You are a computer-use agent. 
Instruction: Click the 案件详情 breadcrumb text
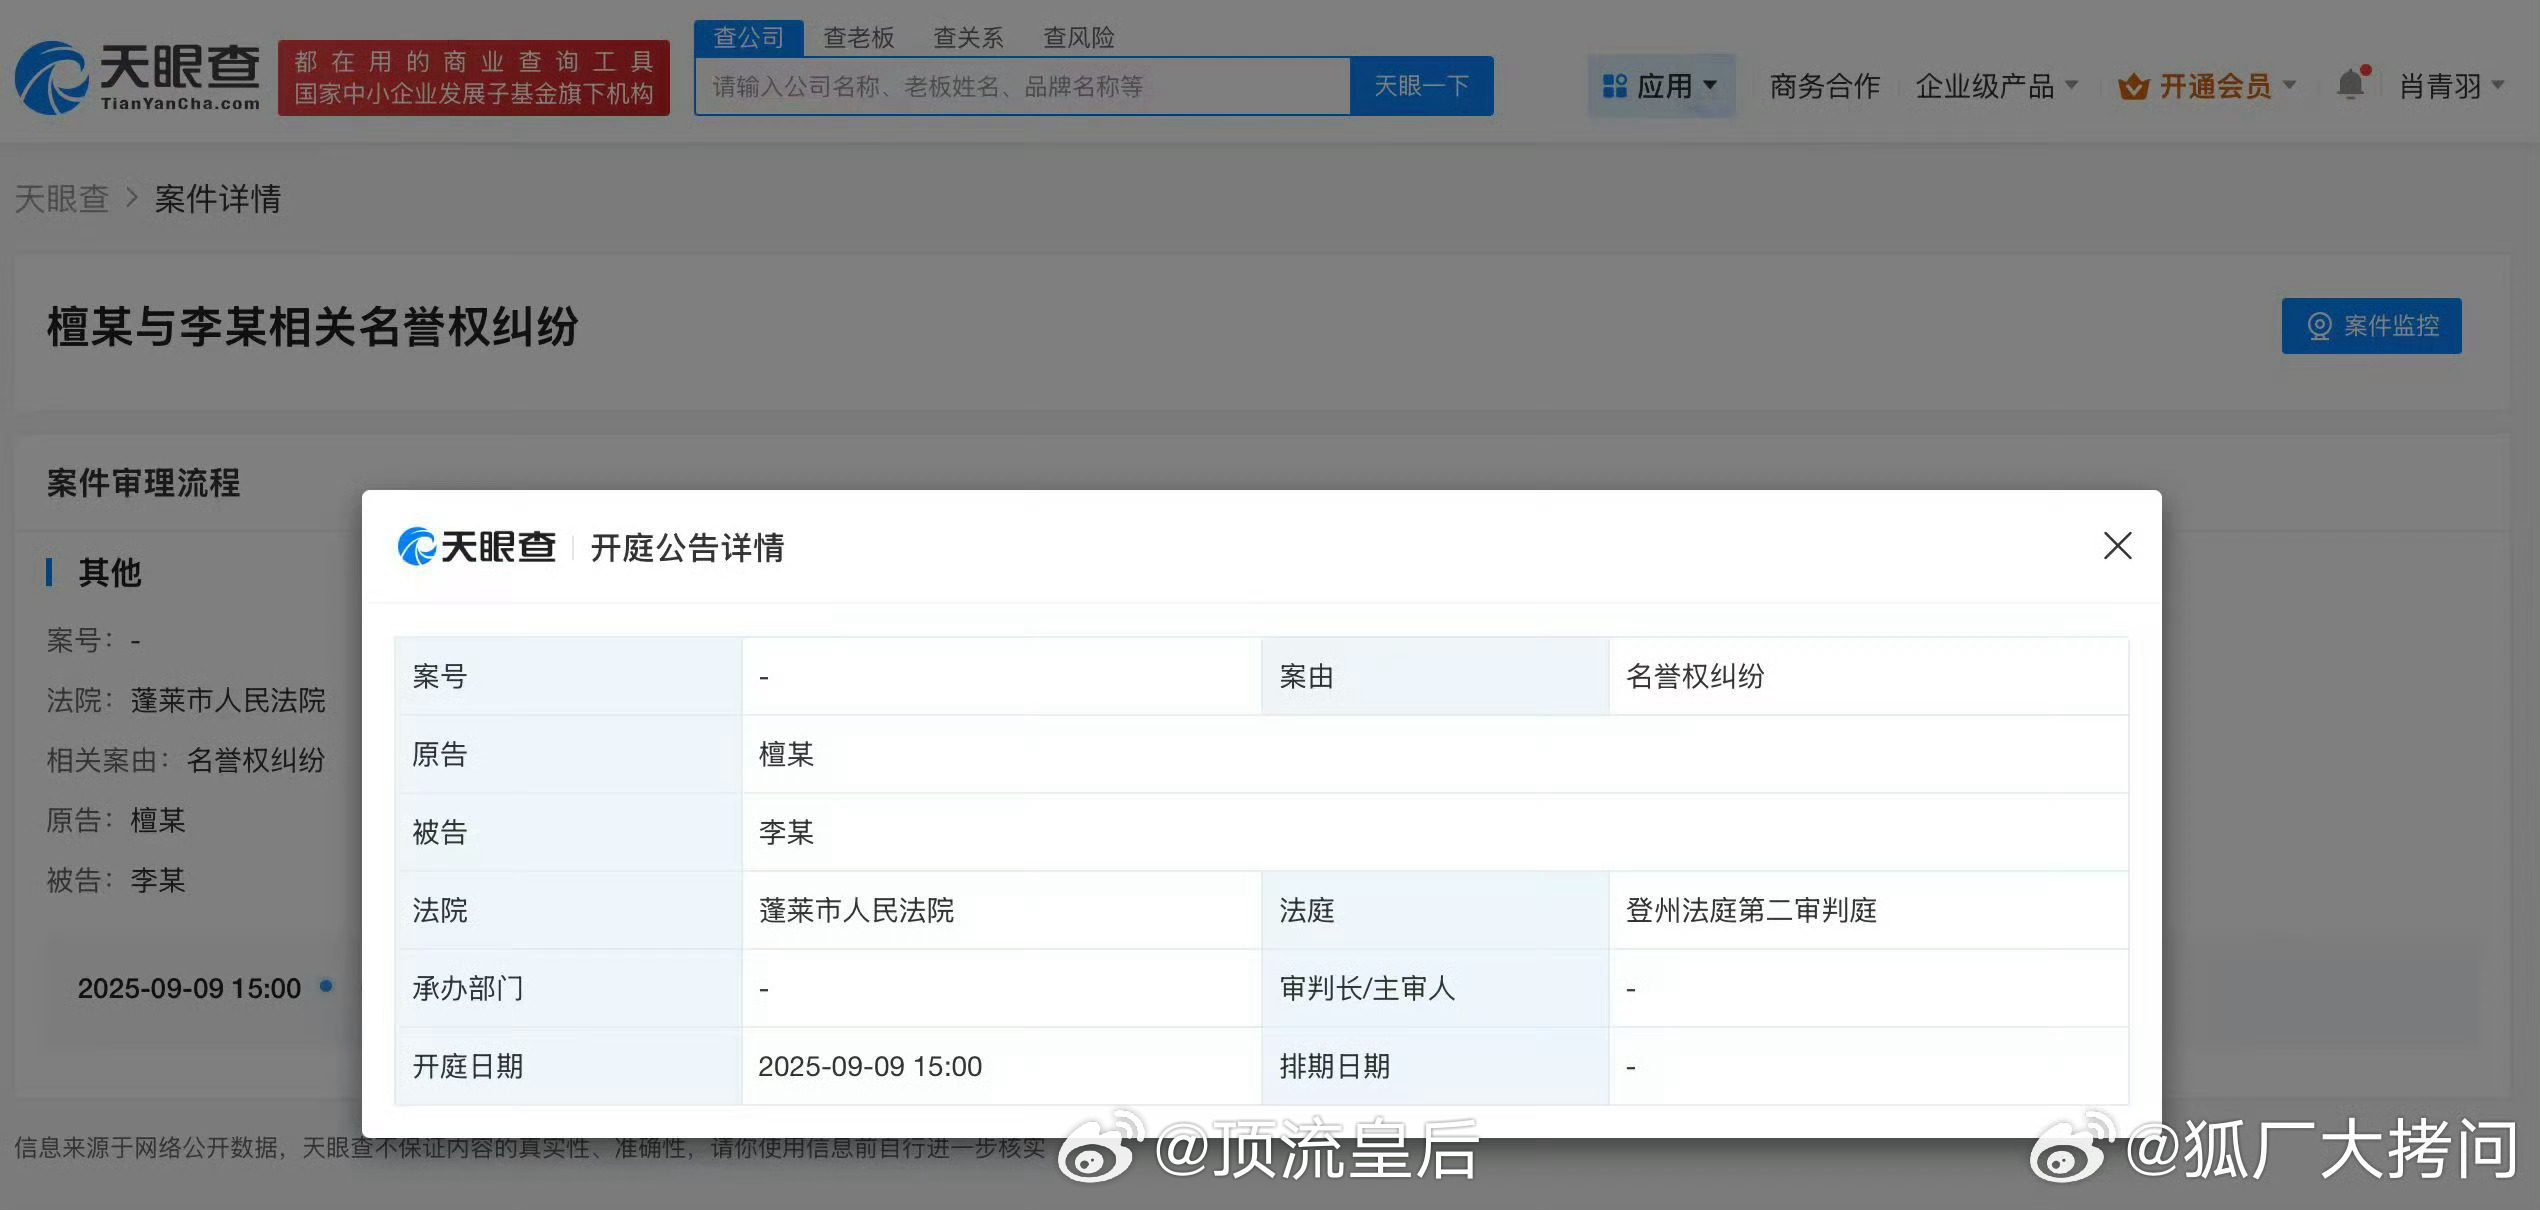pyautogui.click(x=217, y=199)
